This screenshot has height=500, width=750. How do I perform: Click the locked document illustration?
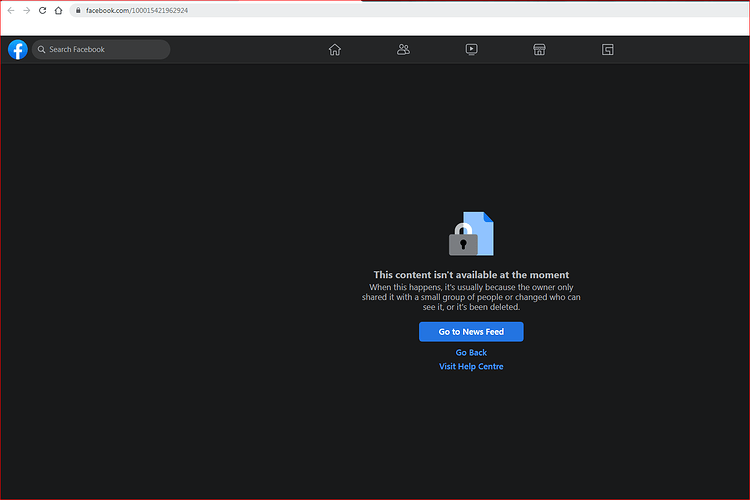coord(471,233)
